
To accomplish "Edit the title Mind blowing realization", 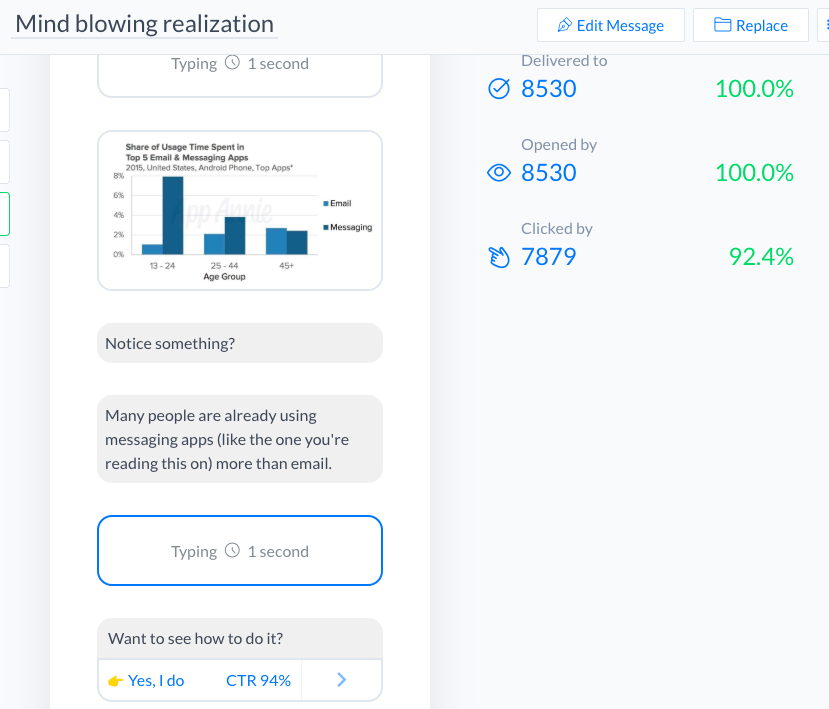I will click(145, 24).
